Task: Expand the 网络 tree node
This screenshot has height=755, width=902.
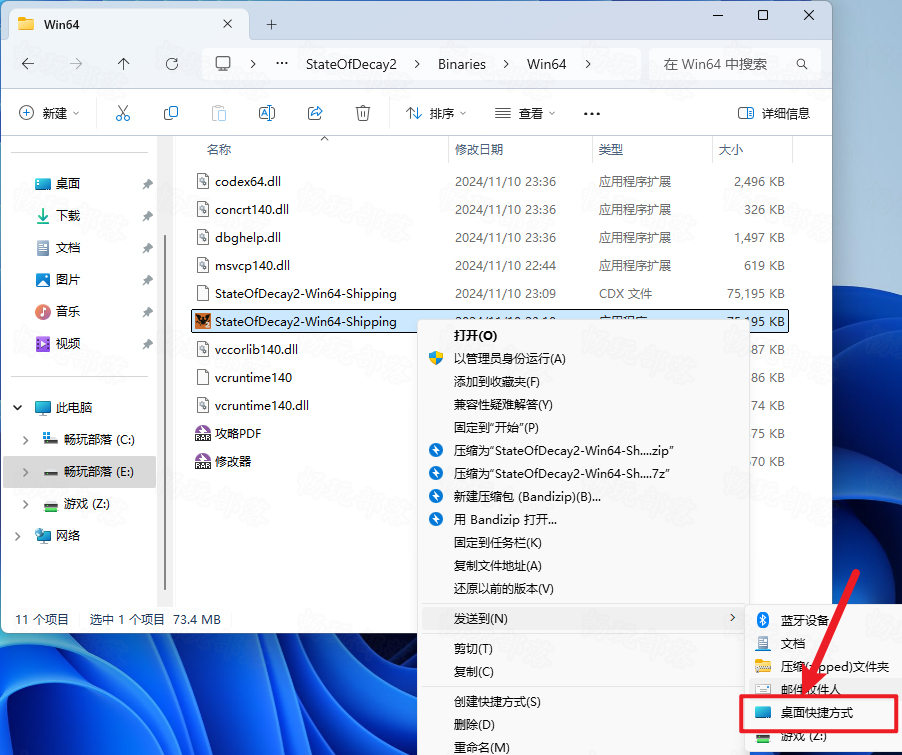Action: (18, 536)
